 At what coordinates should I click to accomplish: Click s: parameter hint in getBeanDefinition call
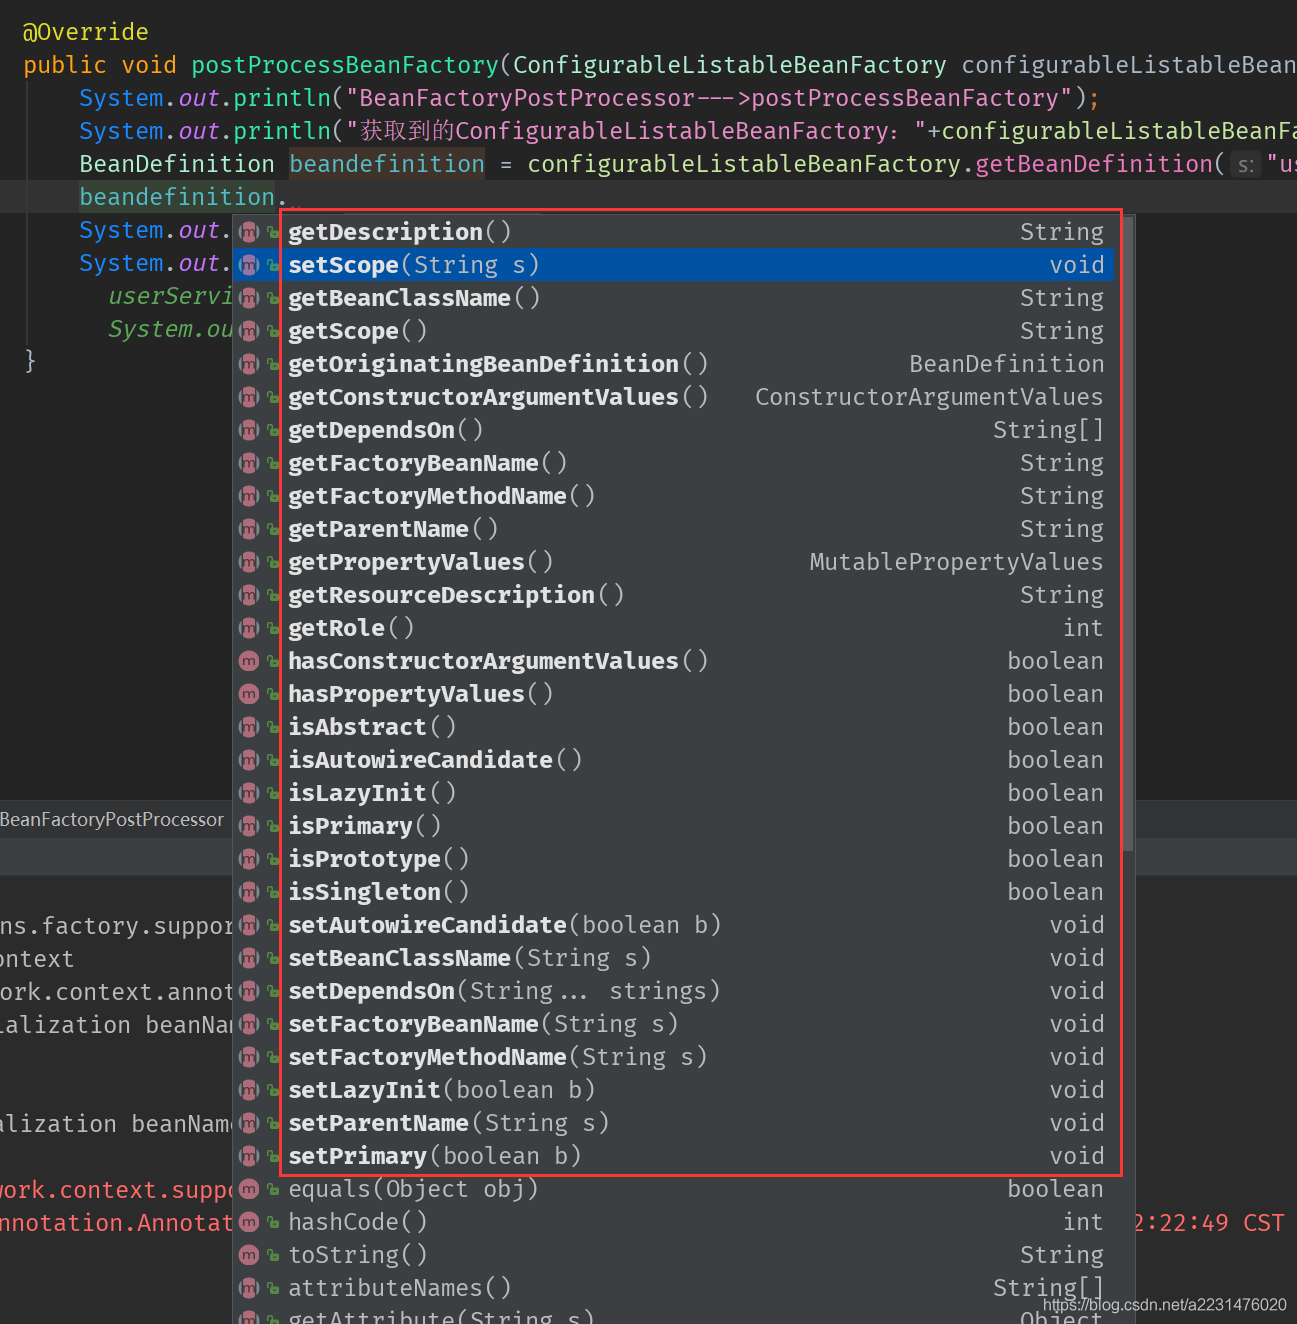click(1245, 165)
